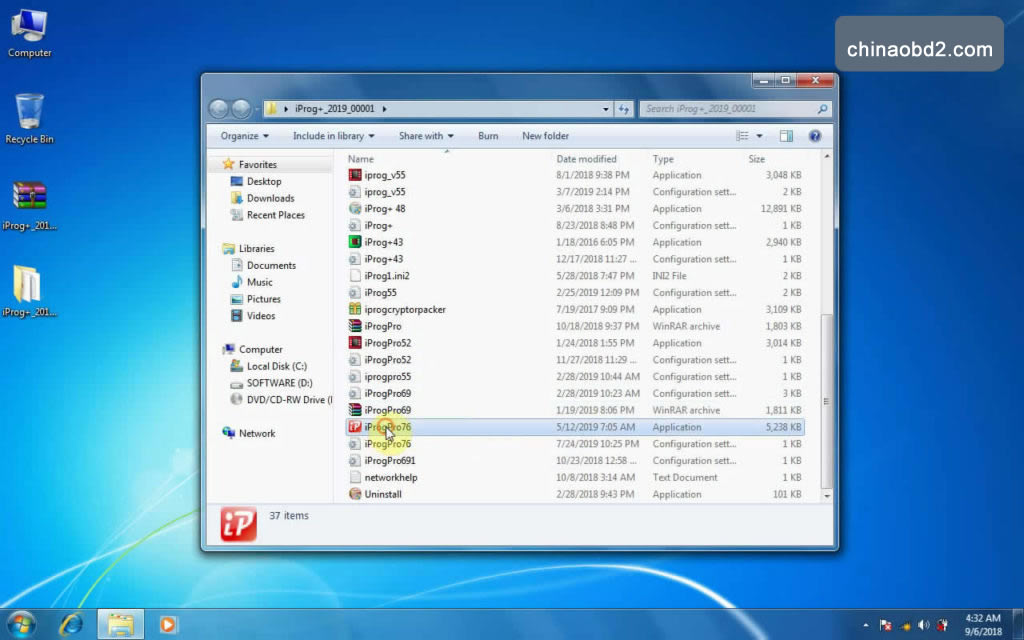Select the iProg+ WinRAR archive on desktop

(29, 206)
